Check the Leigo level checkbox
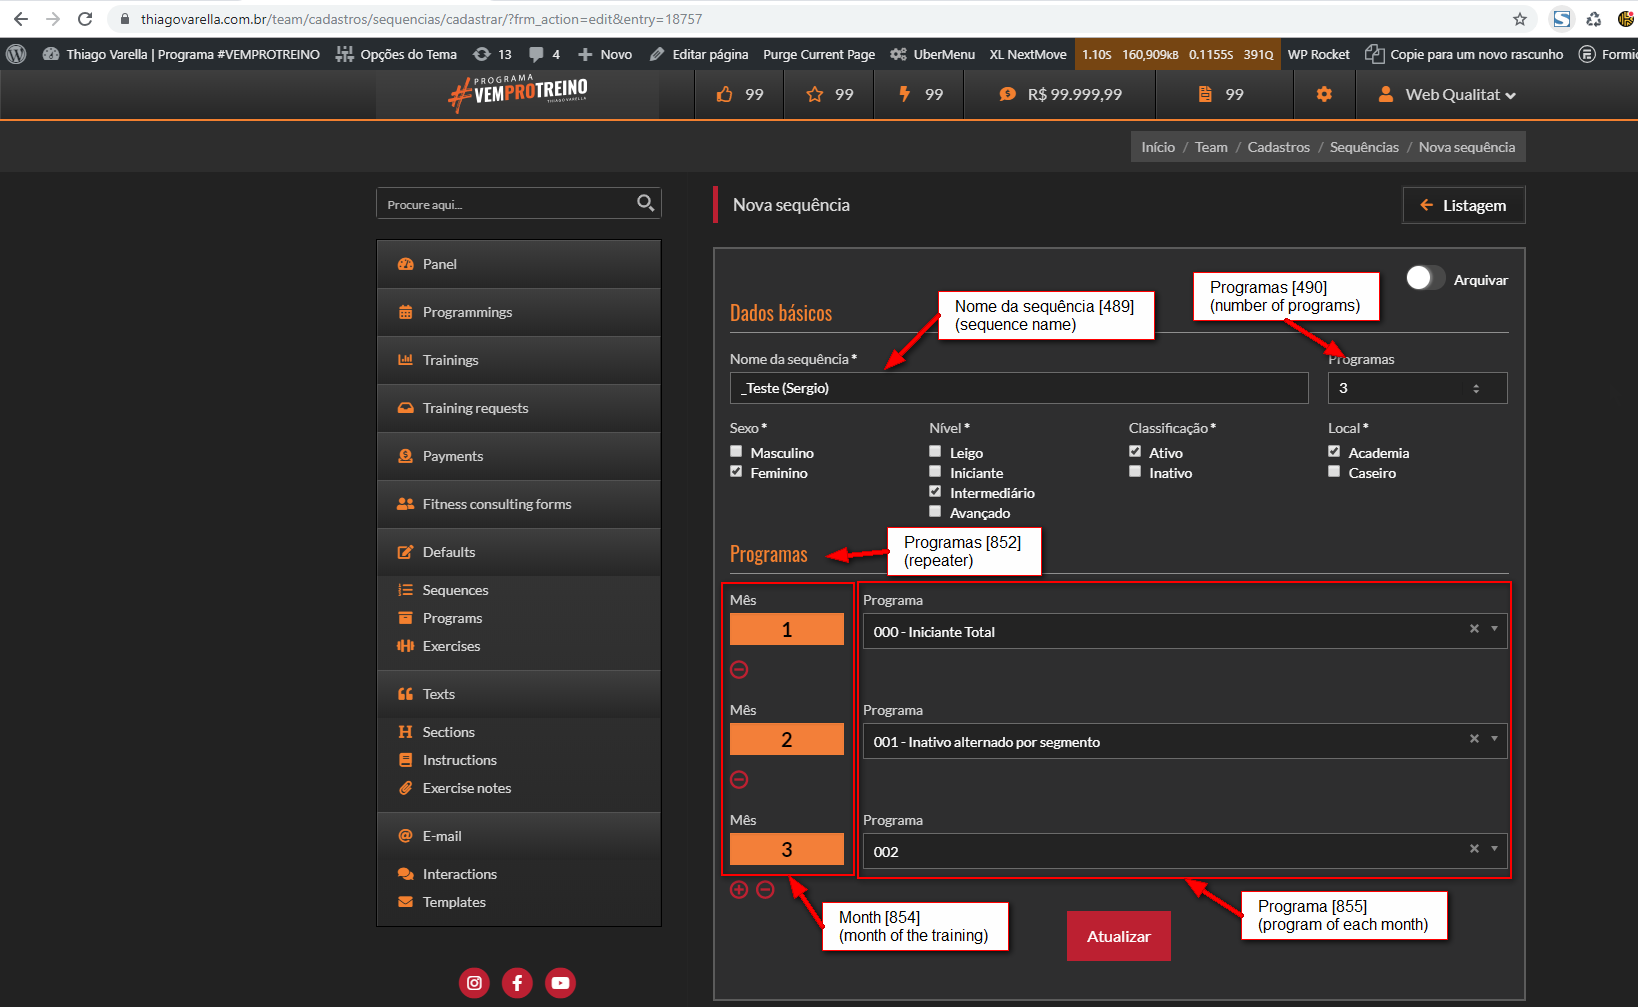The image size is (1652, 1007). point(935,452)
